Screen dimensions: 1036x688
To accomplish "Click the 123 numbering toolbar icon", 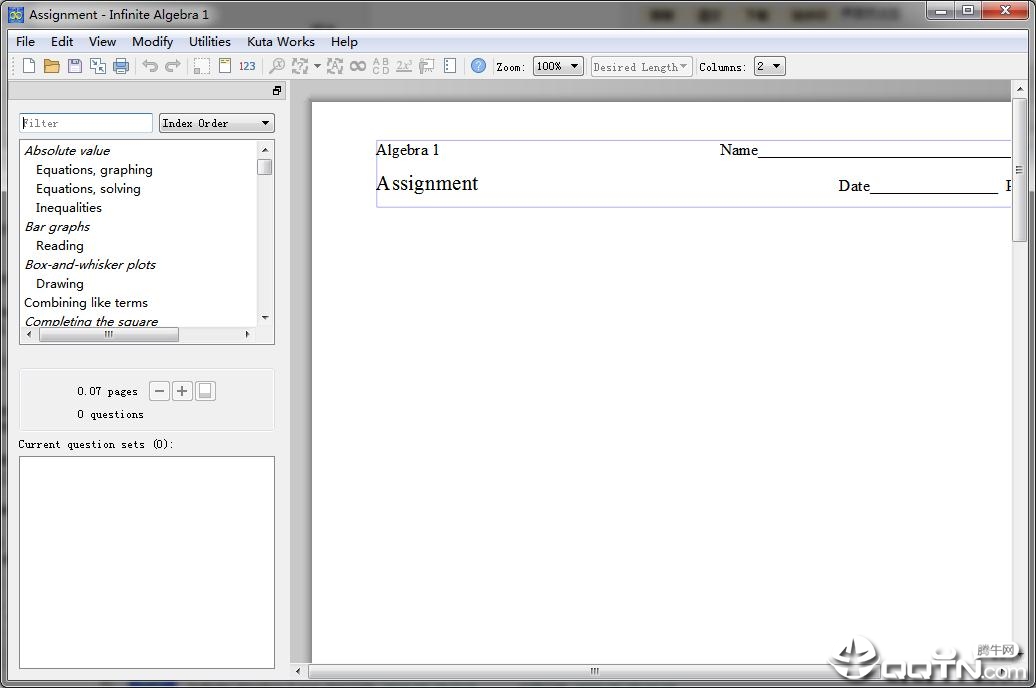I will [x=247, y=66].
